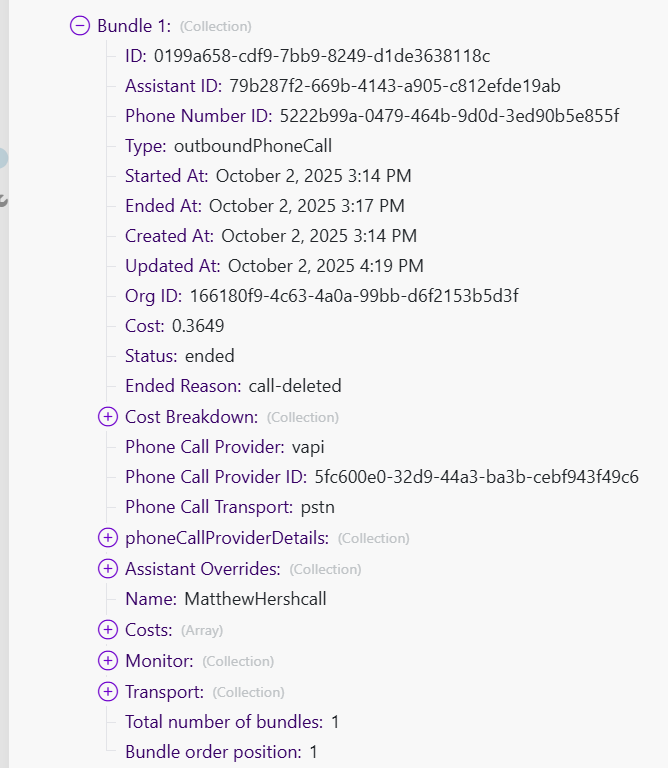Click the Started At date value

click(x=313, y=176)
